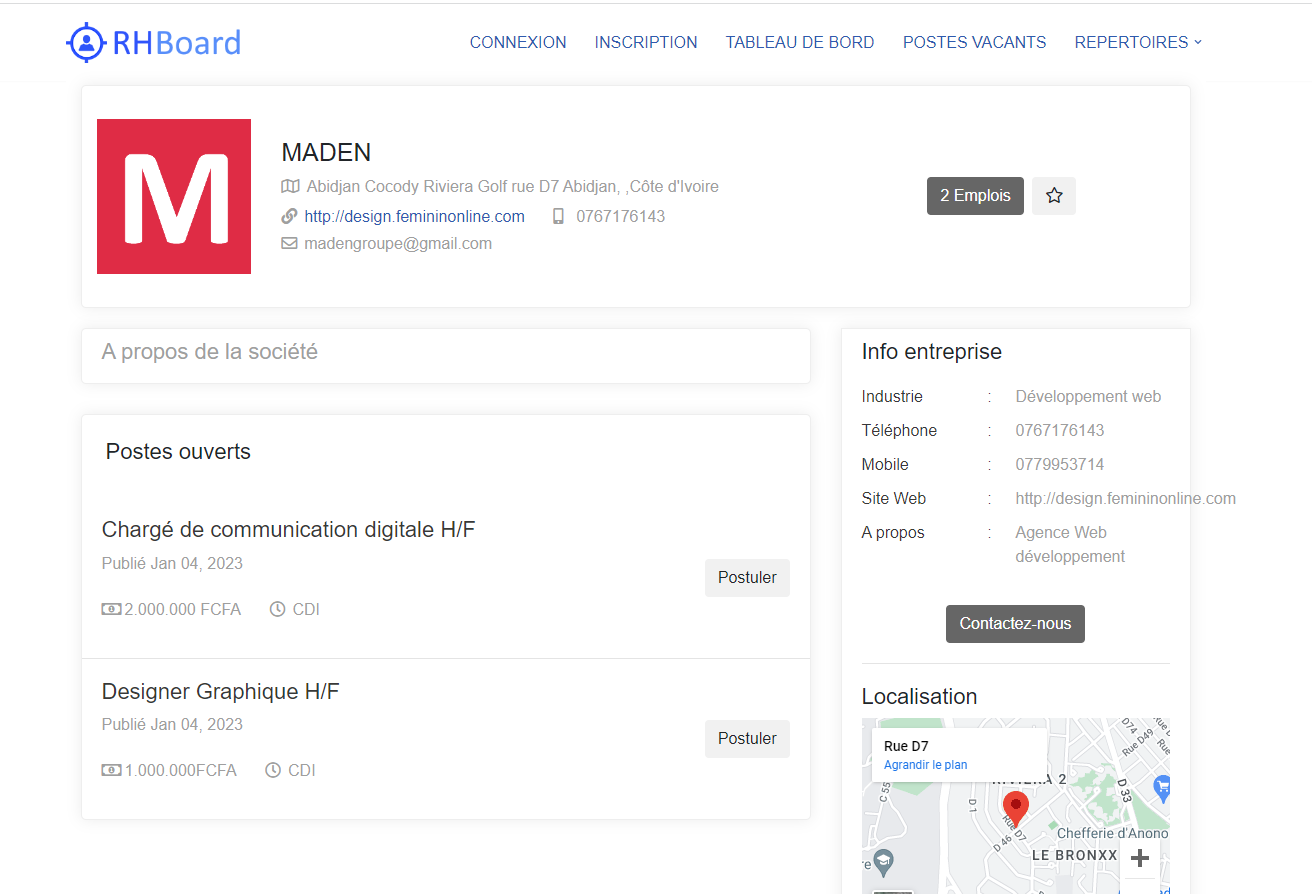
Task: Click the link icon beside website URL
Action: tap(290, 216)
